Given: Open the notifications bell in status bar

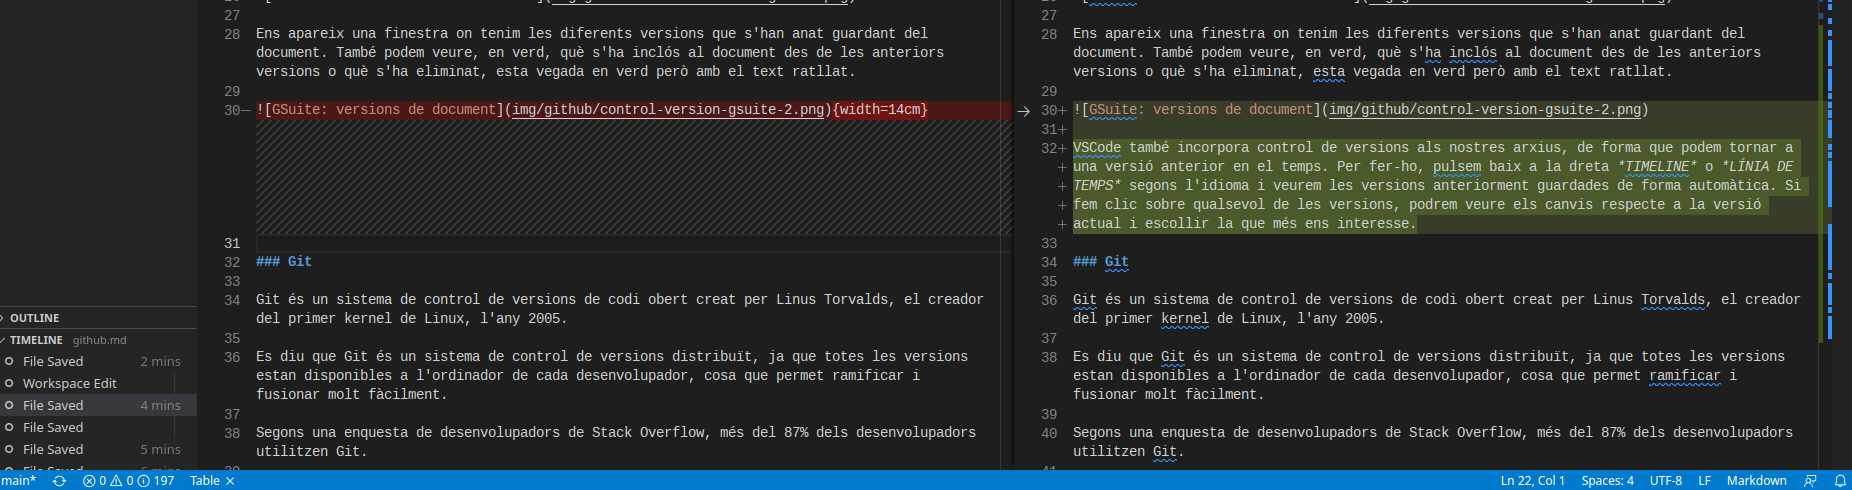Looking at the screenshot, I should pyautogui.click(x=1839, y=481).
